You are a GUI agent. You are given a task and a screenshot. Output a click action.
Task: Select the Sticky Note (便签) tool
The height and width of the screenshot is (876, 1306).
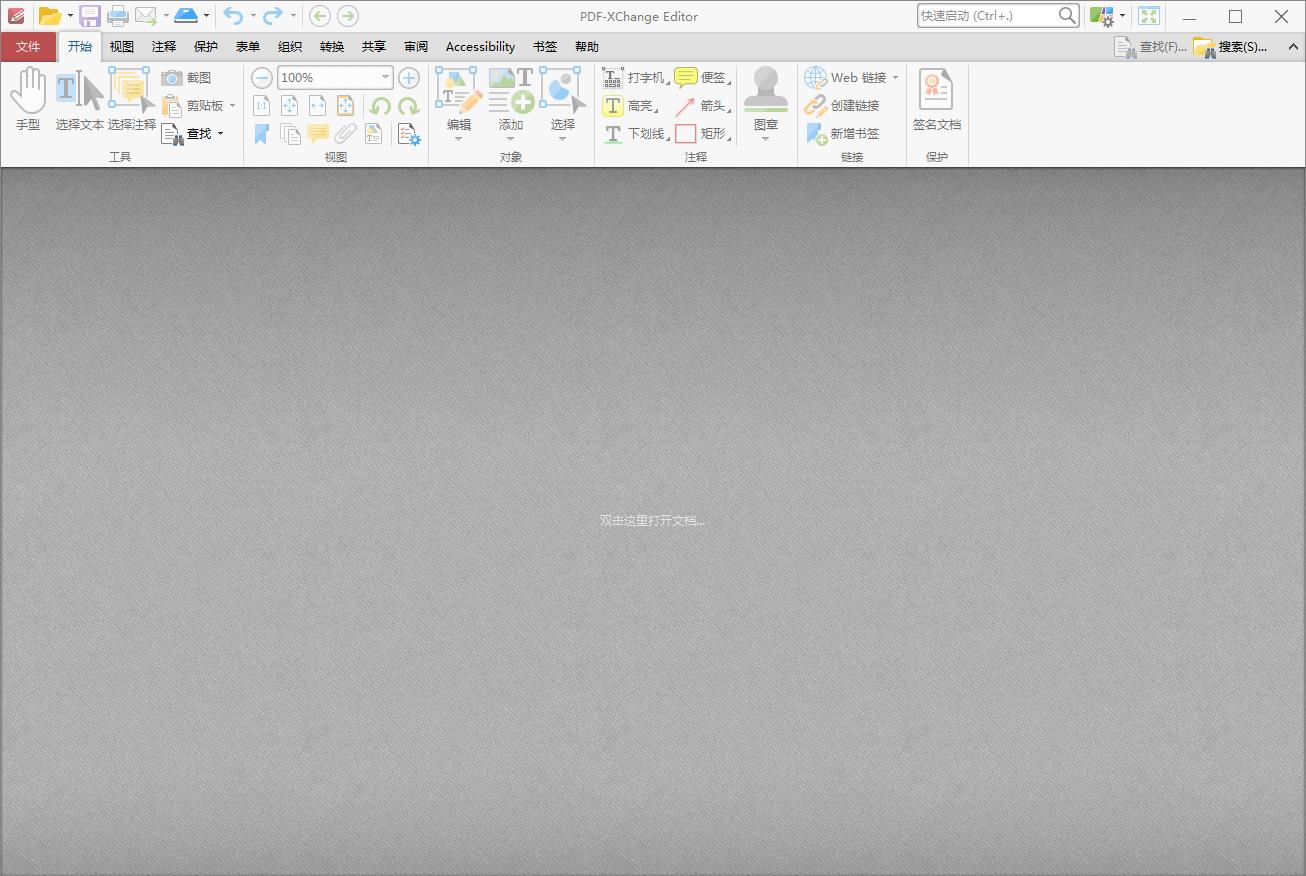coord(703,78)
